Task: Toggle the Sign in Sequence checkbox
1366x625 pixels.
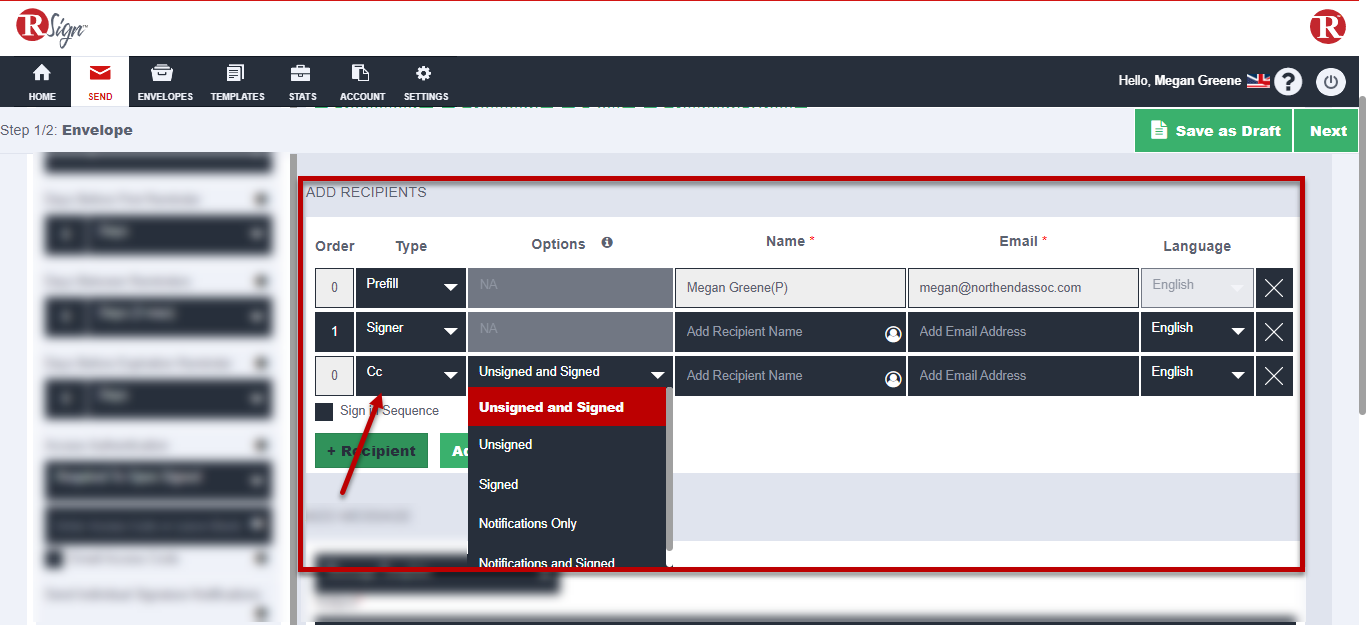Action: [x=324, y=412]
